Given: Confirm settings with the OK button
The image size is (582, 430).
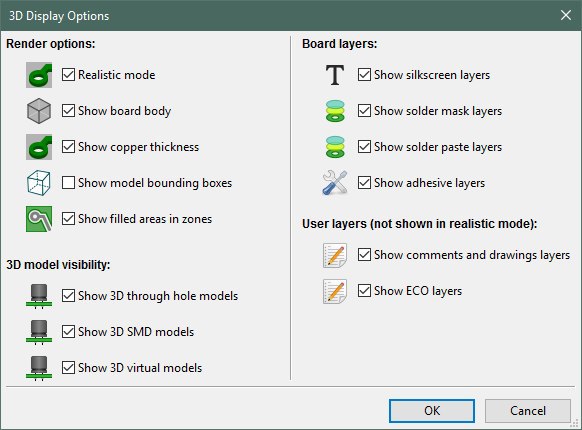Looking at the screenshot, I should tap(432, 411).
